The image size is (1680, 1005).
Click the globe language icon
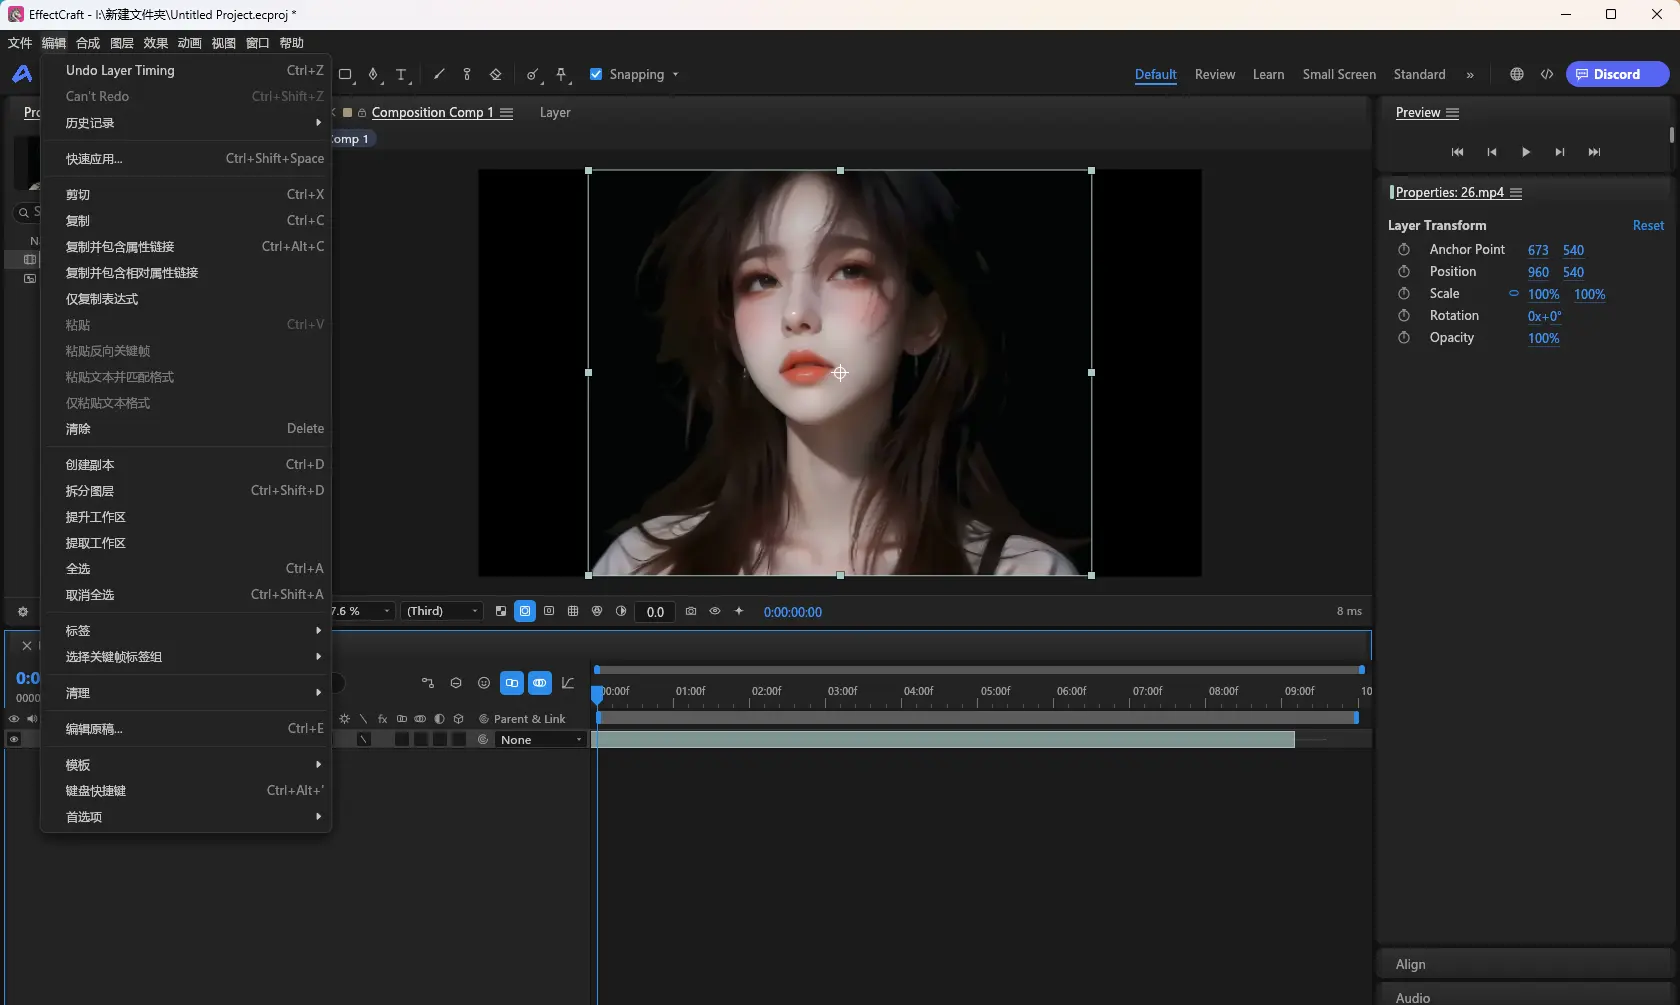tap(1517, 75)
